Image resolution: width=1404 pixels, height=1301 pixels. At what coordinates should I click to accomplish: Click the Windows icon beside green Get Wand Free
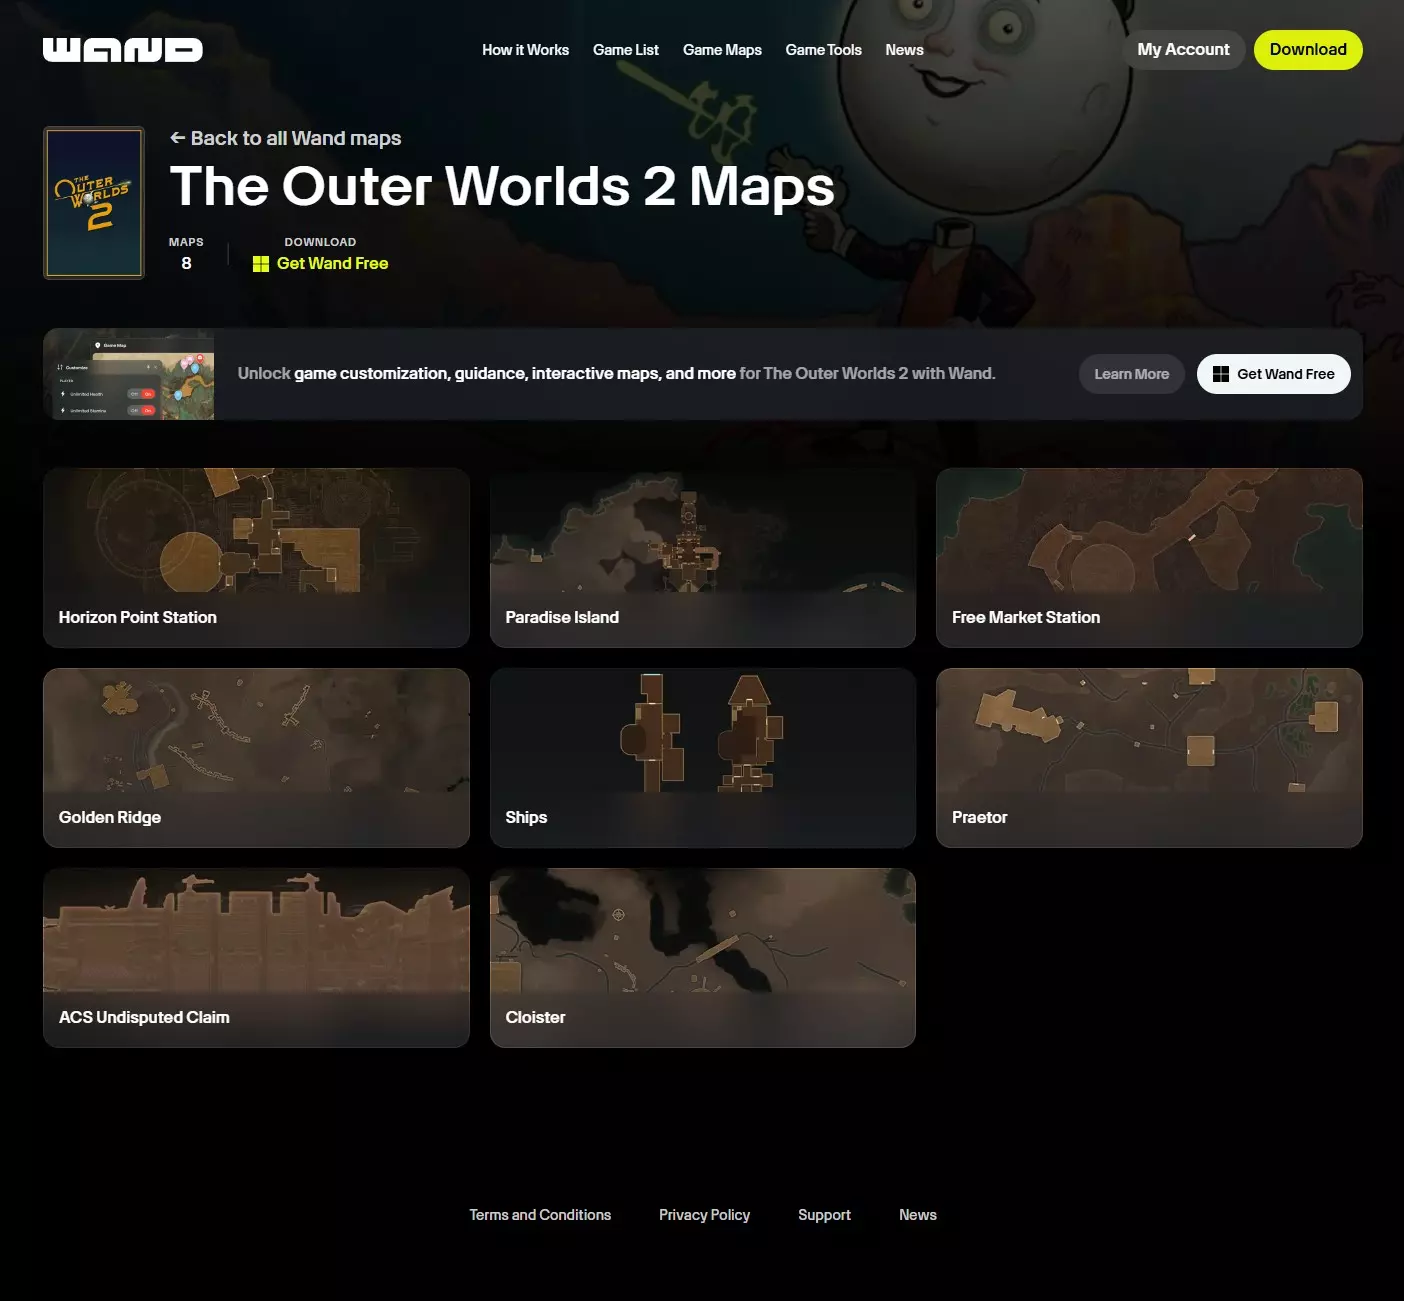point(261,264)
